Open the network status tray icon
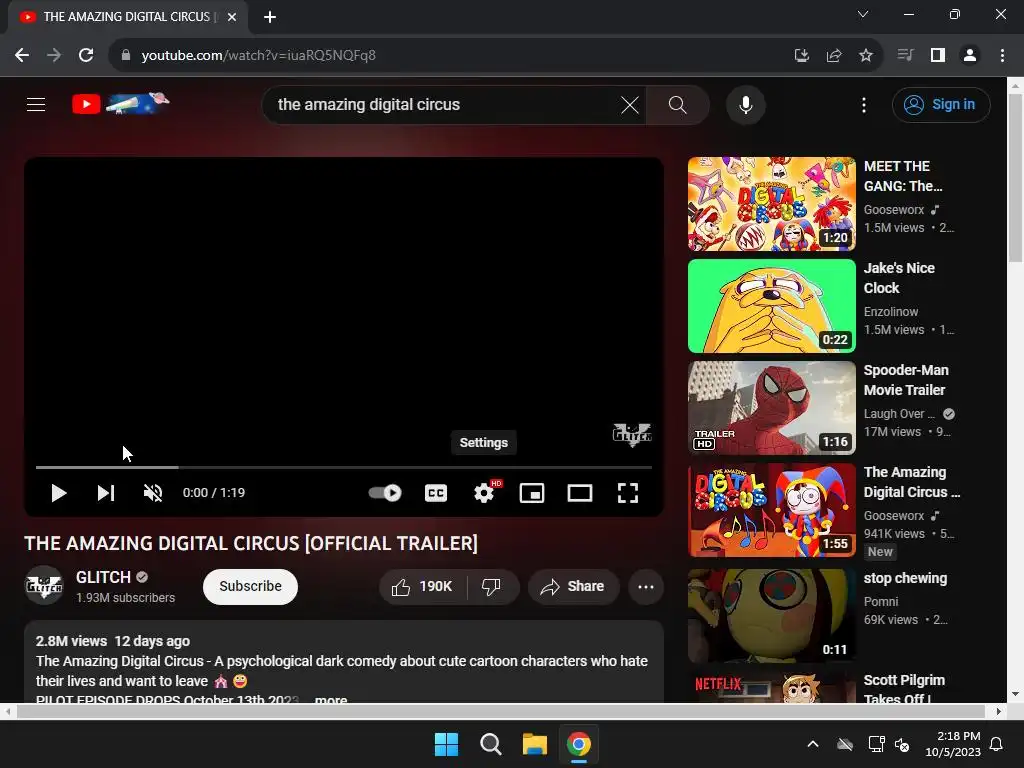1024x768 pixels. (x=876, y=744)
